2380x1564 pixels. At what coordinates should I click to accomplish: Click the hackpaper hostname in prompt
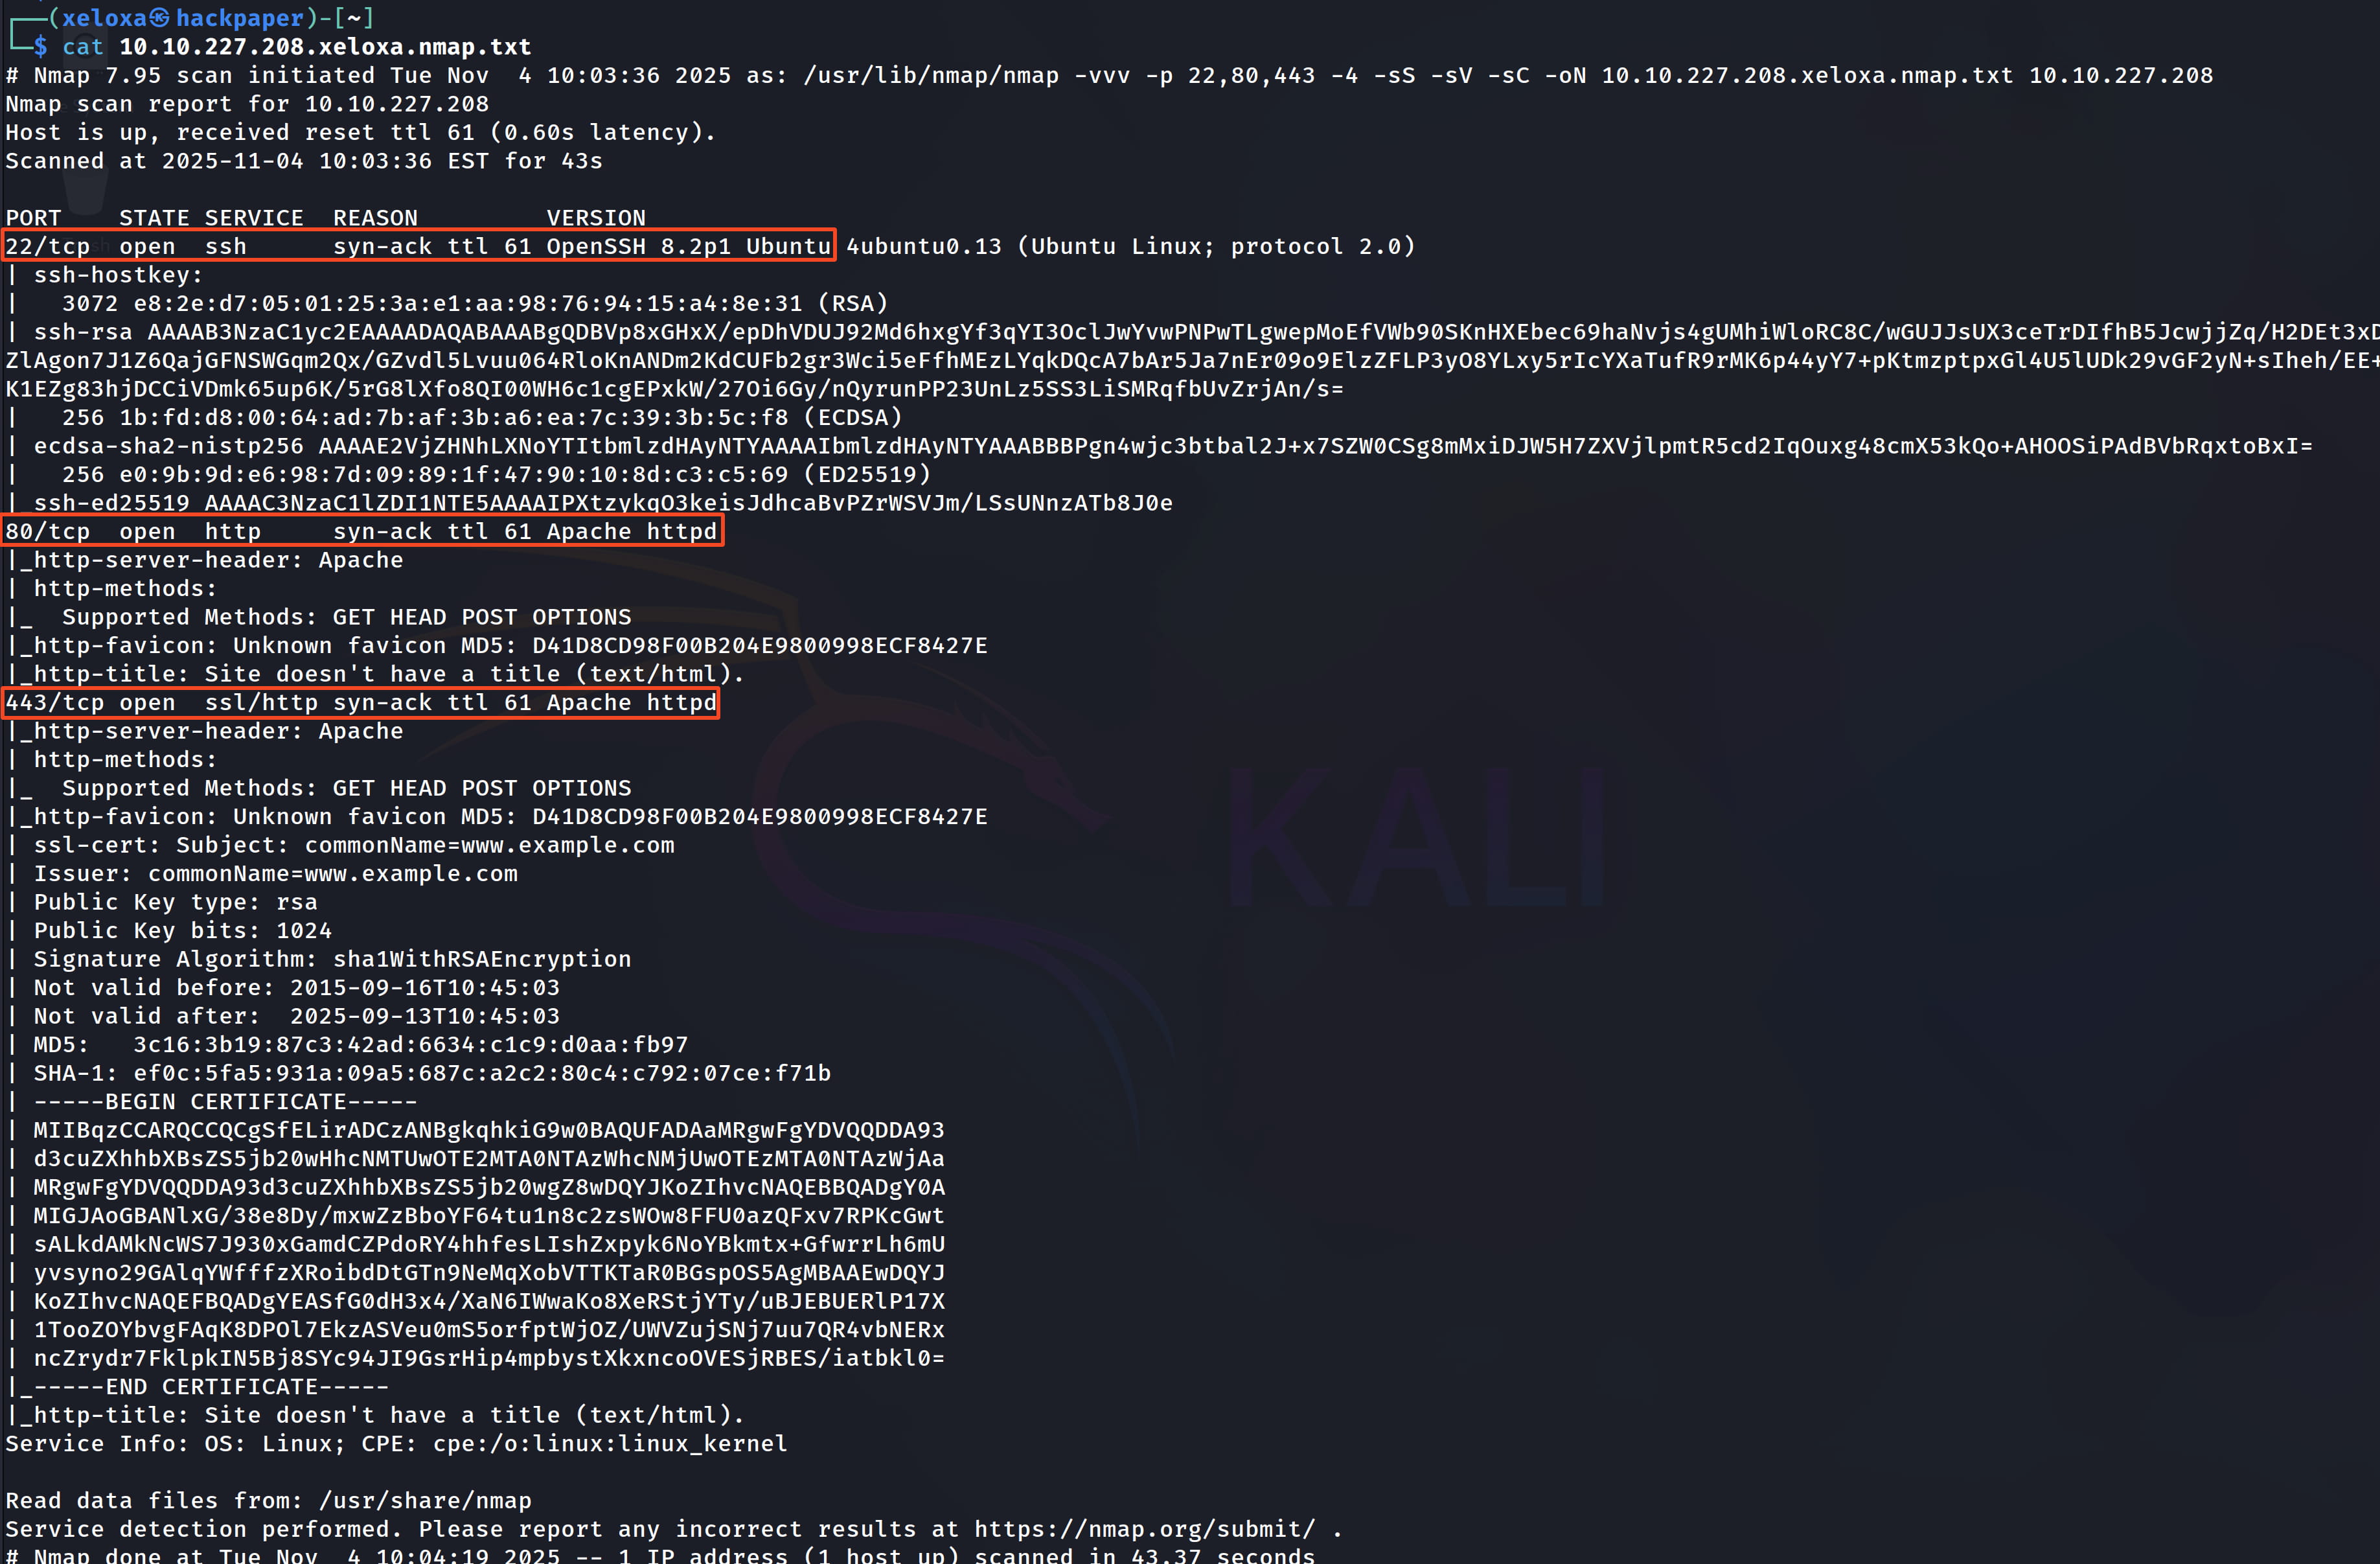(240, 18)
